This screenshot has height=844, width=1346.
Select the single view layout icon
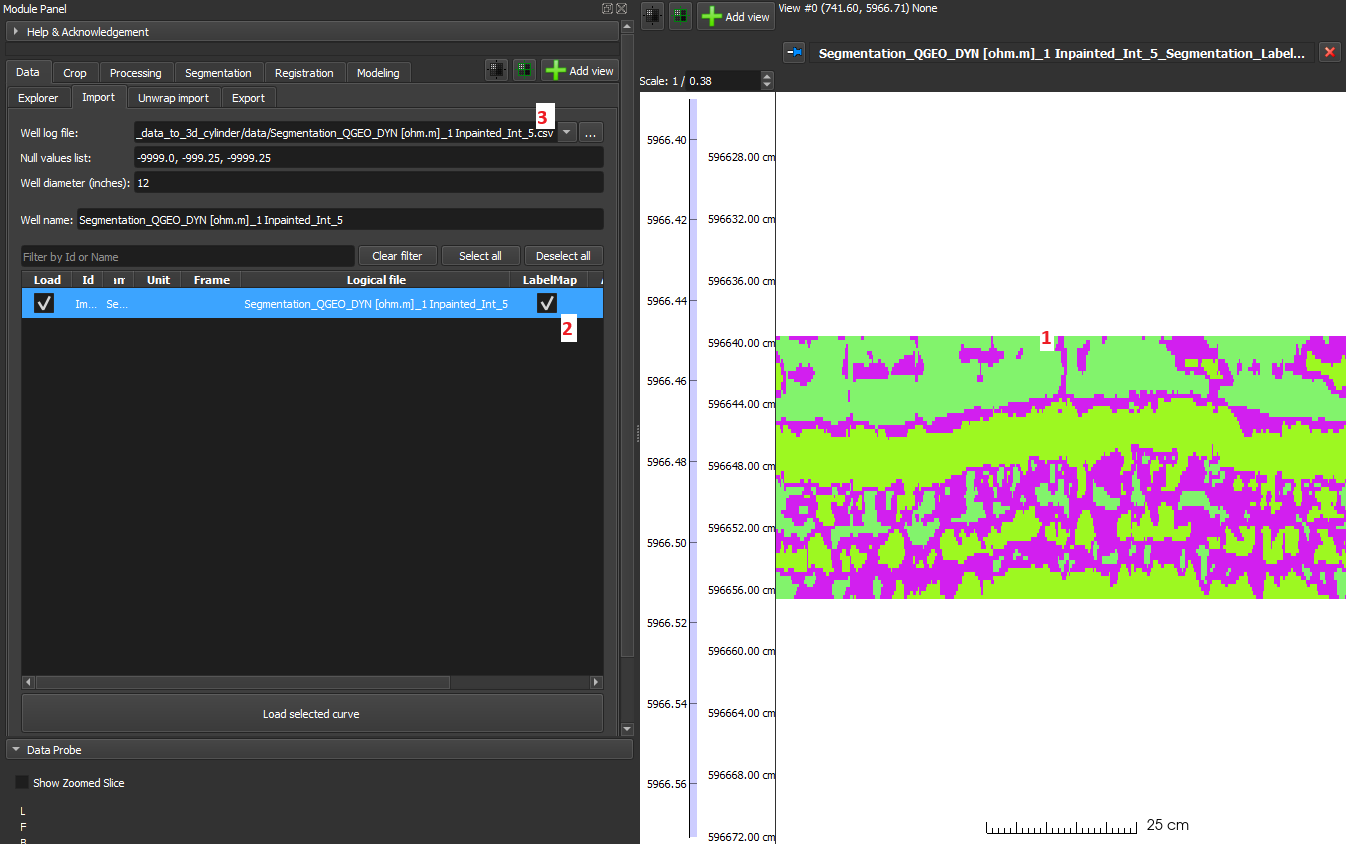[497, 70]
